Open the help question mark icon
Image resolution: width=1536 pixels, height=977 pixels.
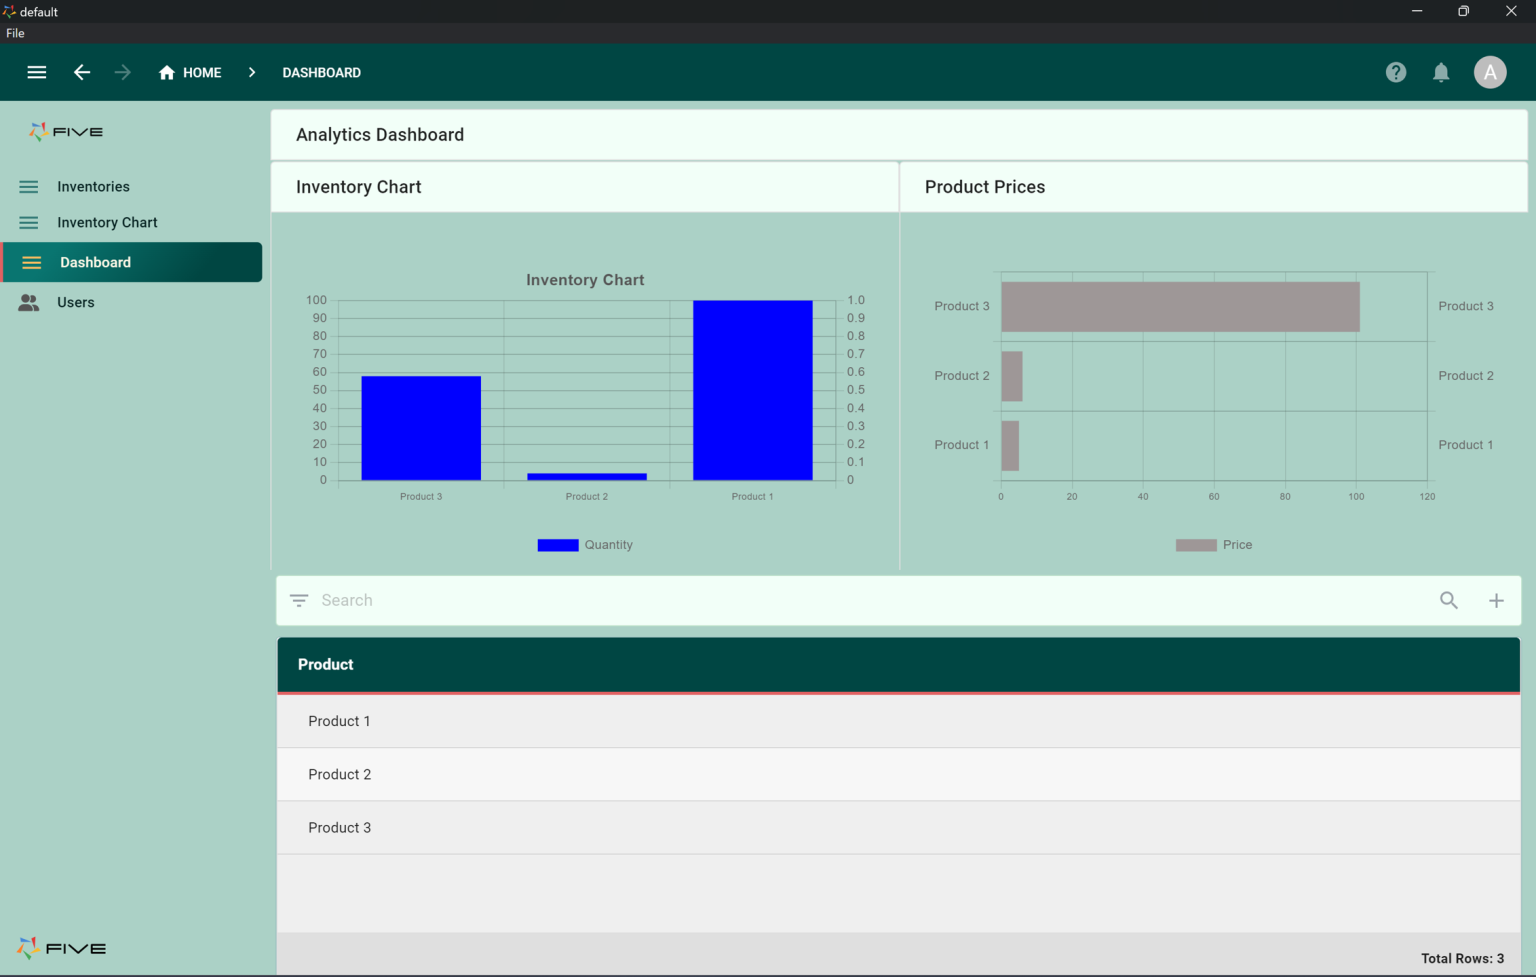(x=1396, y=72)
